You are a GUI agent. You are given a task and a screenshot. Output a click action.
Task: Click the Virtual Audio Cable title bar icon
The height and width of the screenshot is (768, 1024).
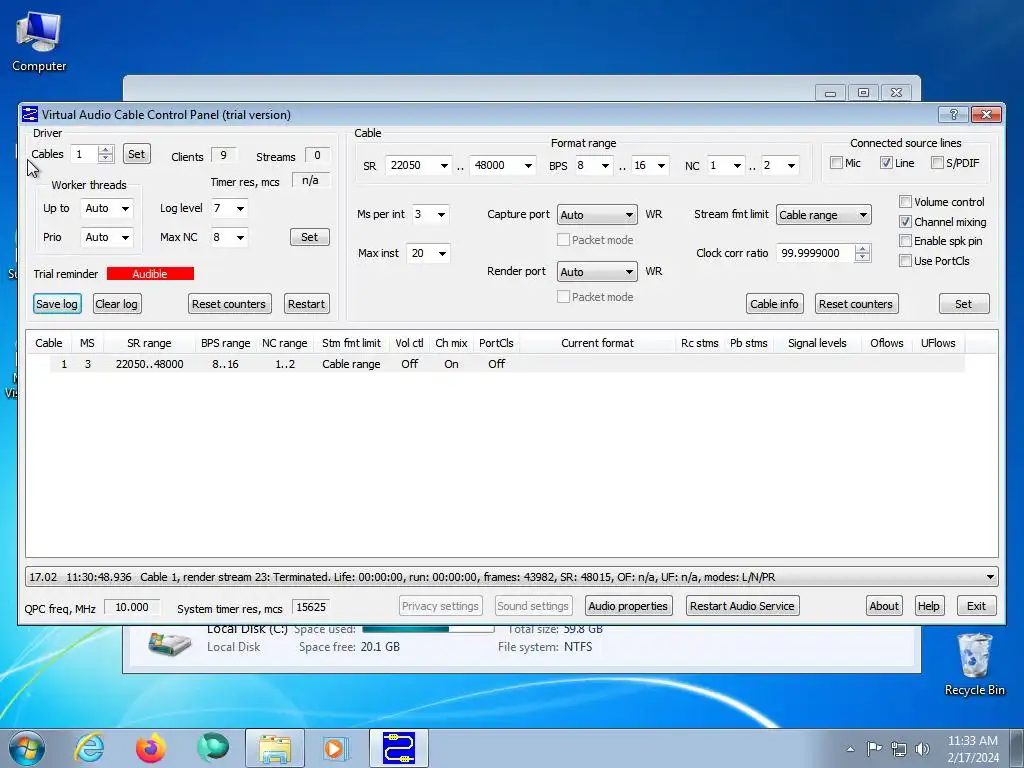pyautogui.click(x=30, y=114)
